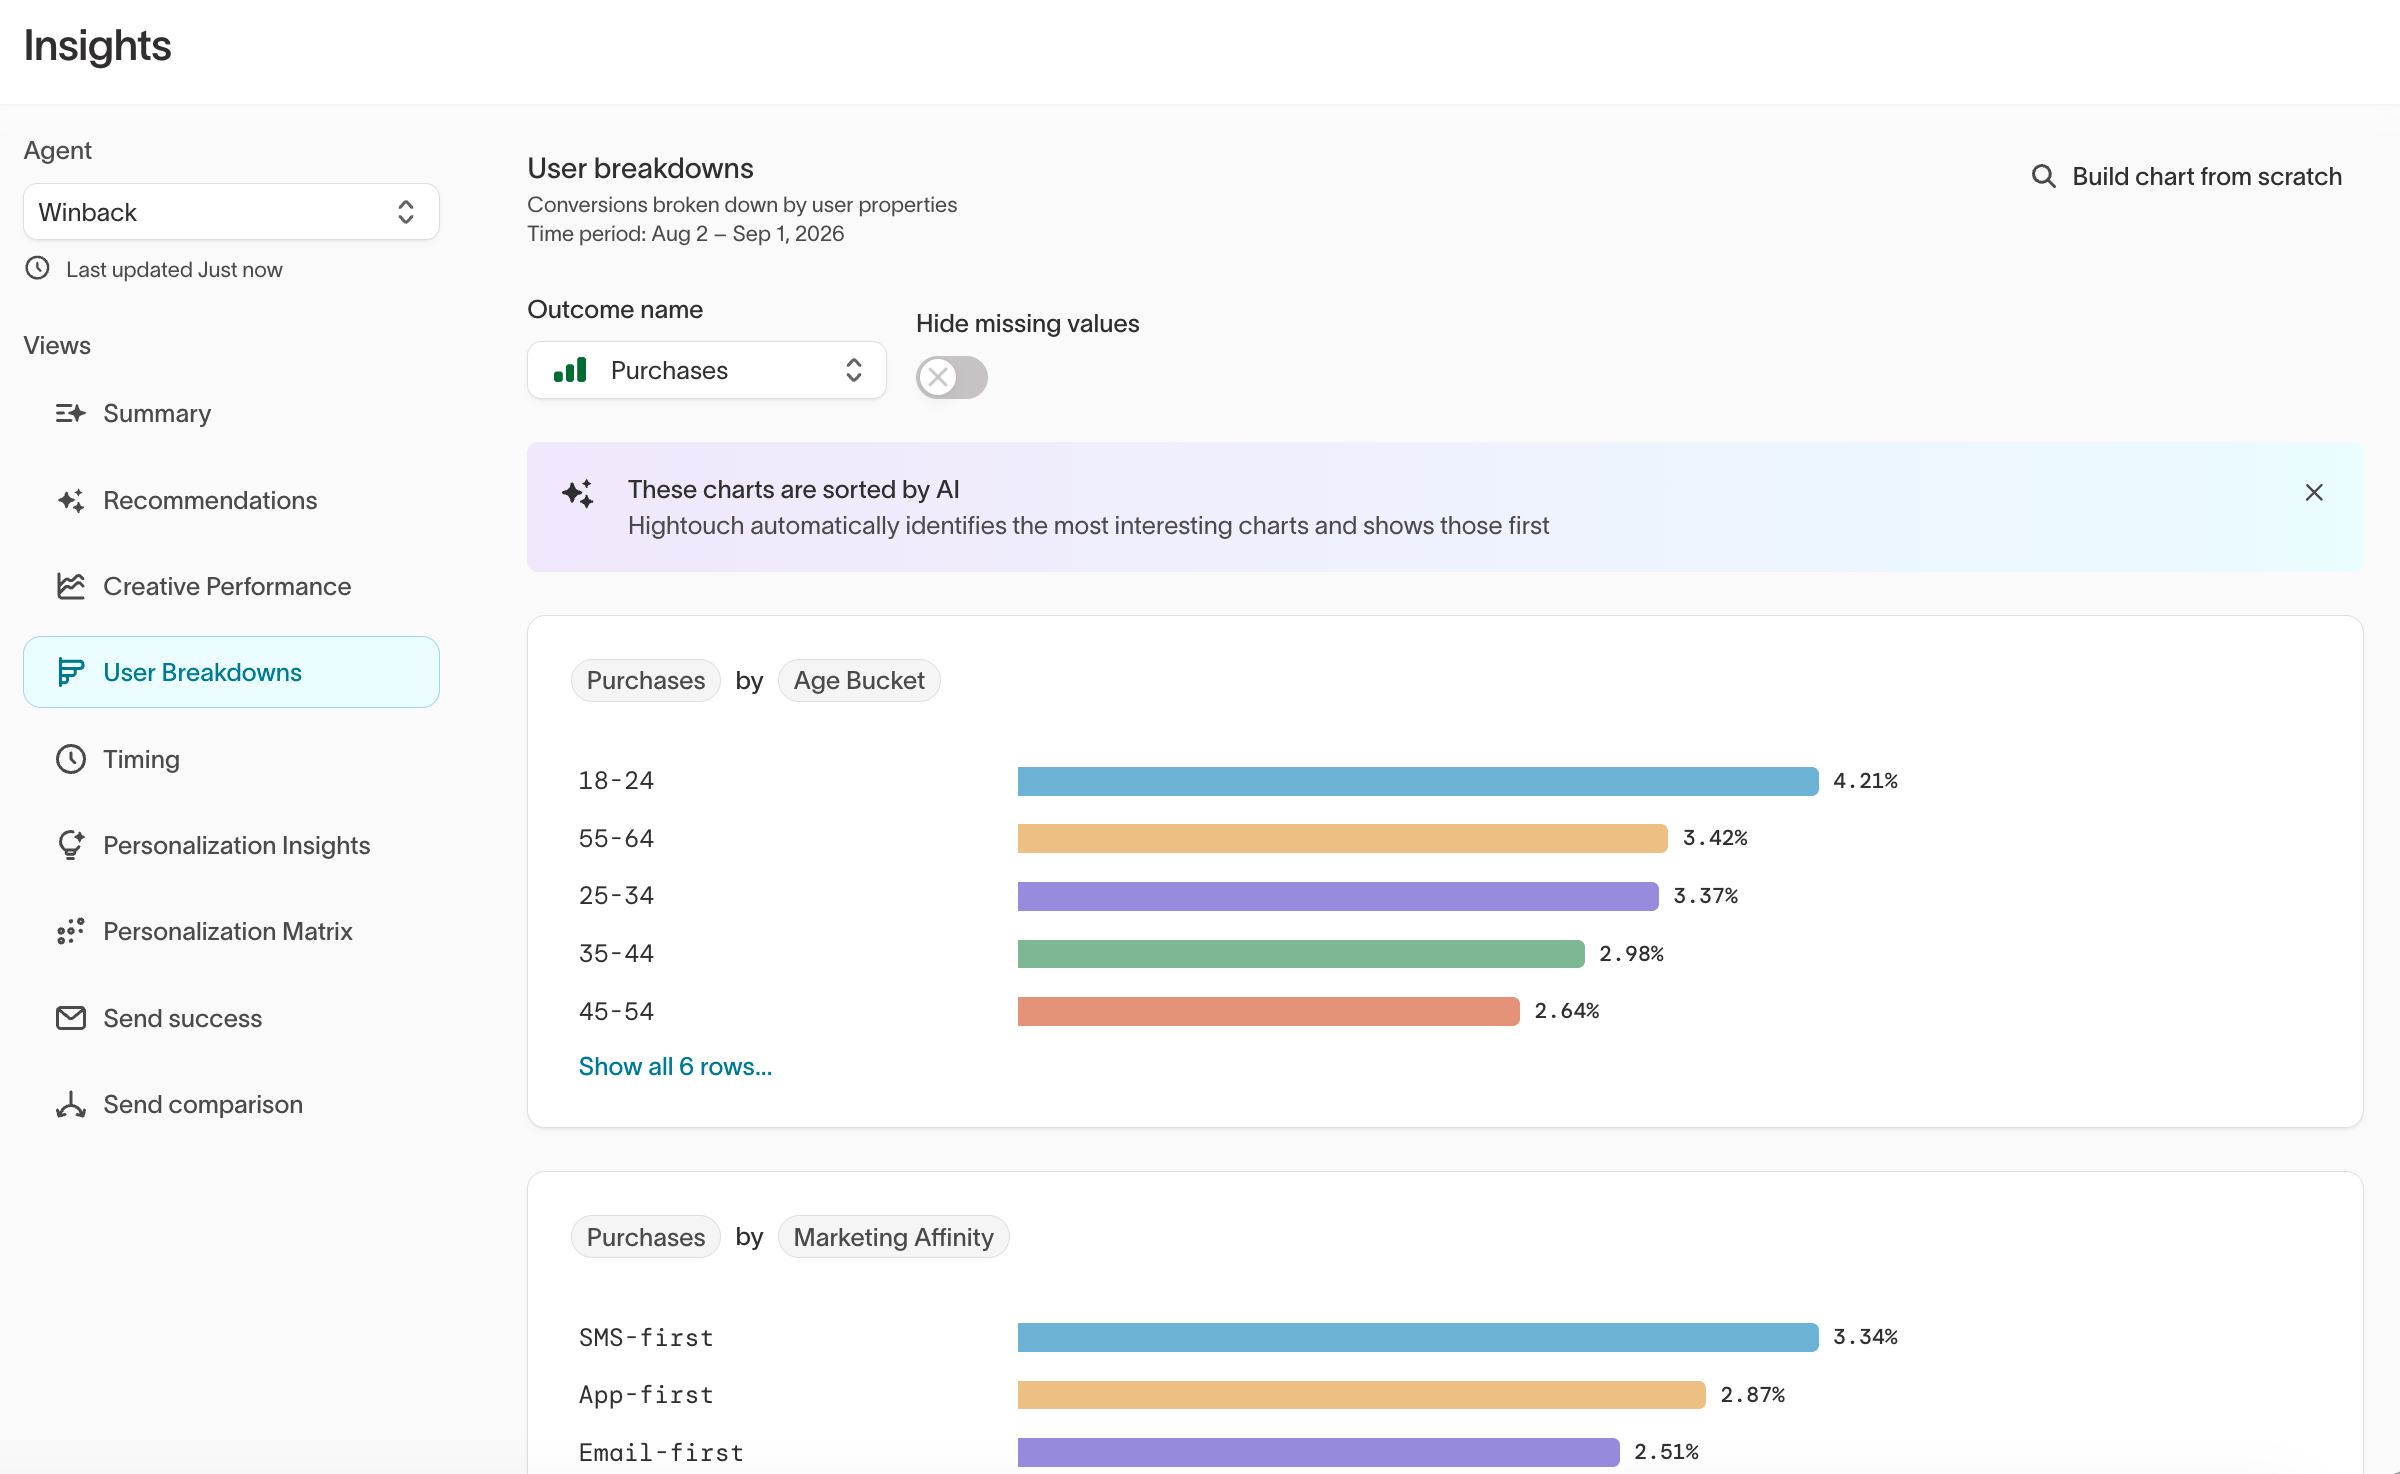
Task: Click the green 35-44 bar
Action: [x=1301, y=954]
